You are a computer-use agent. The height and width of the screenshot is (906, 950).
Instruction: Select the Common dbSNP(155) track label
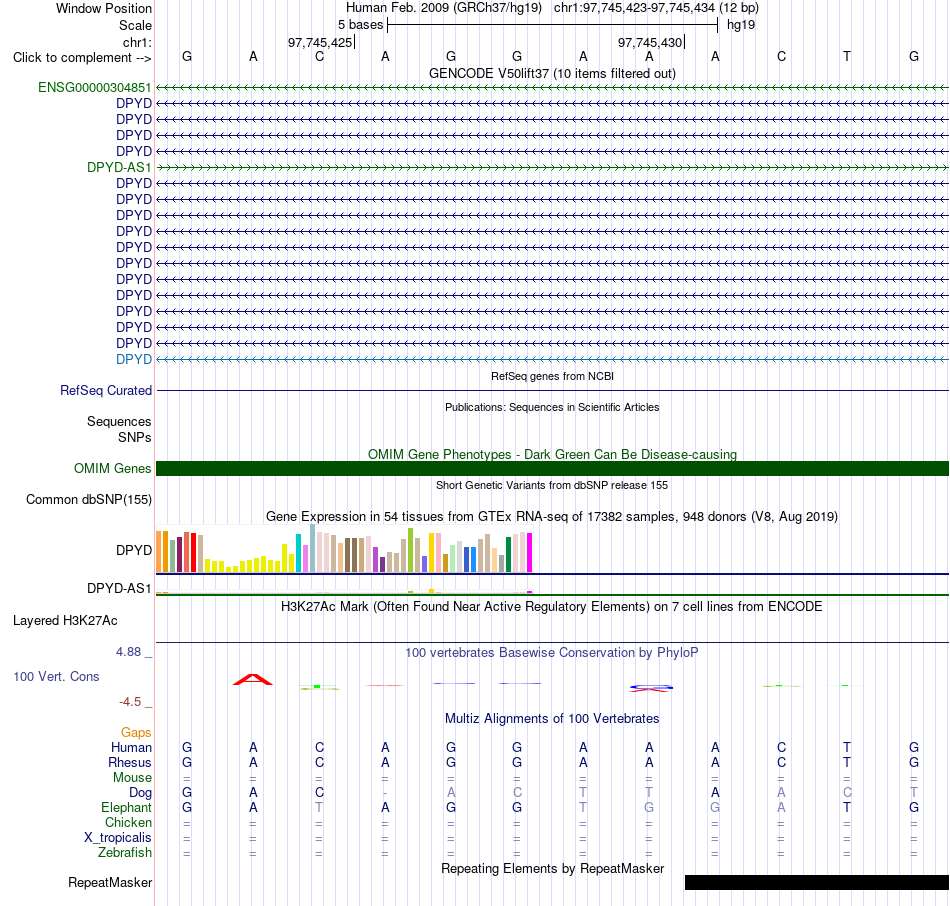pyautogui.click(x=88, y=499)
